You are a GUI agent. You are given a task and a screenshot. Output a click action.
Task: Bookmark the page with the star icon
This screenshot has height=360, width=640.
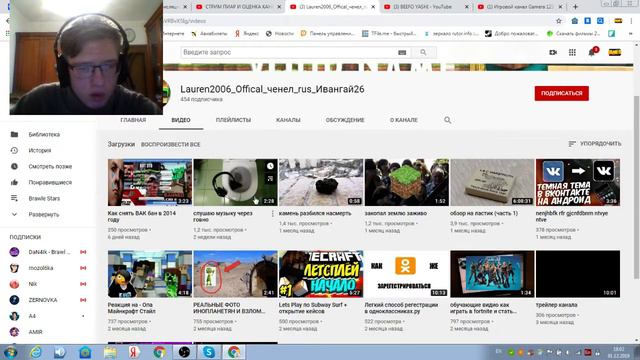[x=559, y=21]
